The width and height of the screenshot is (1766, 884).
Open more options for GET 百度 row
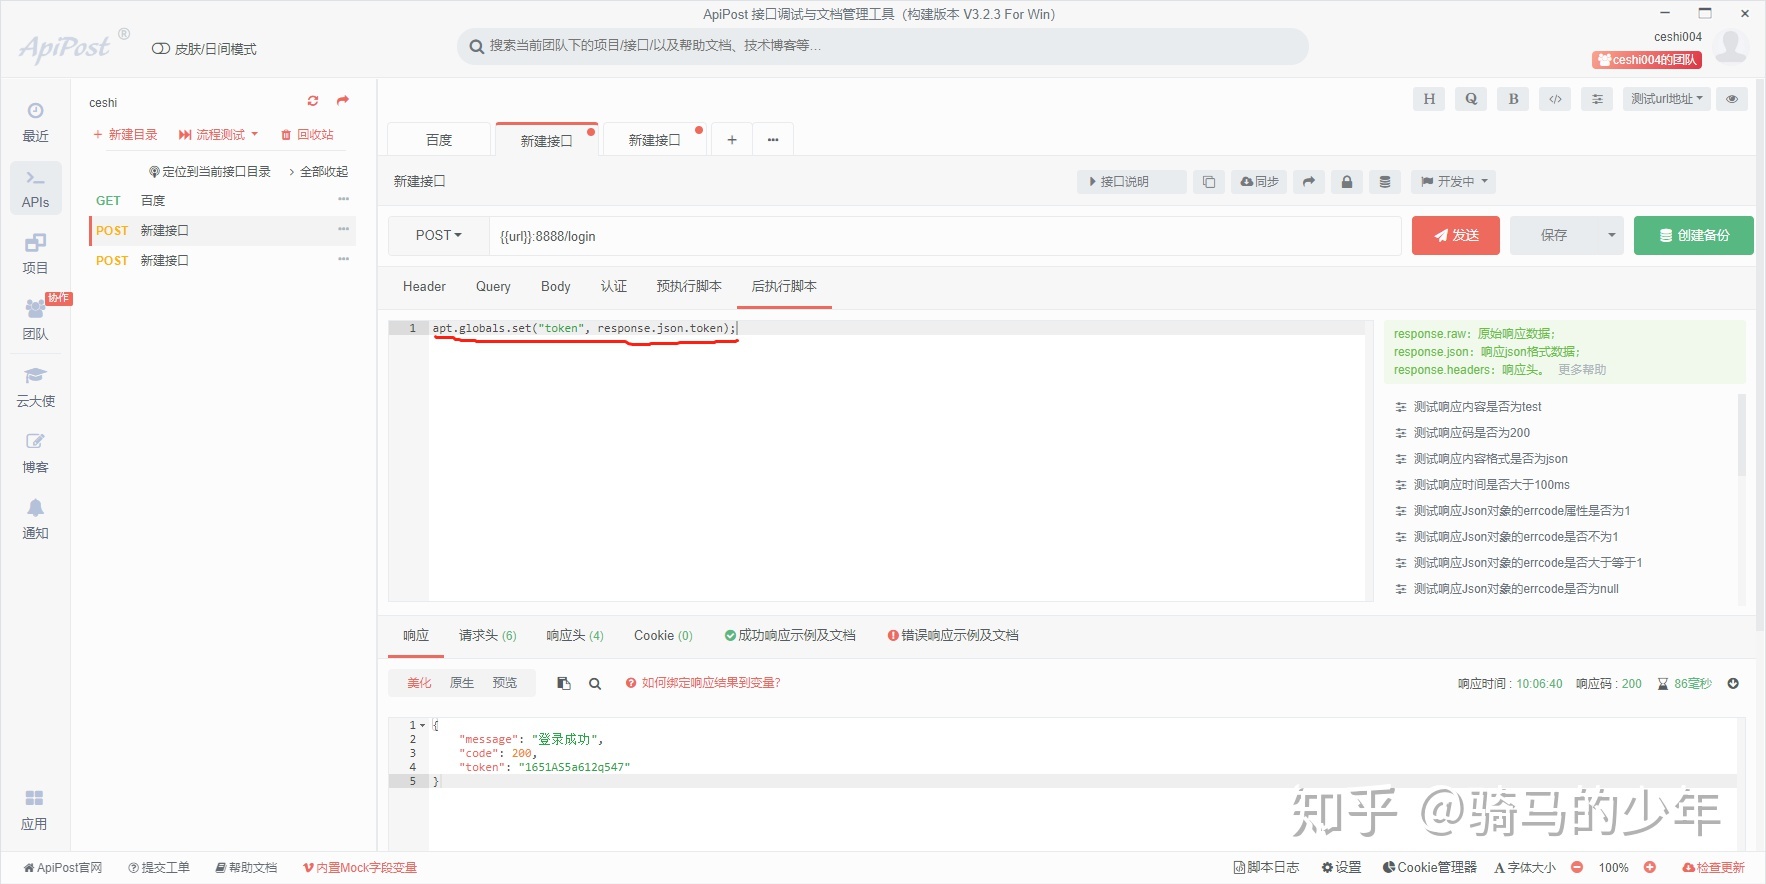(x=344, y=200)
